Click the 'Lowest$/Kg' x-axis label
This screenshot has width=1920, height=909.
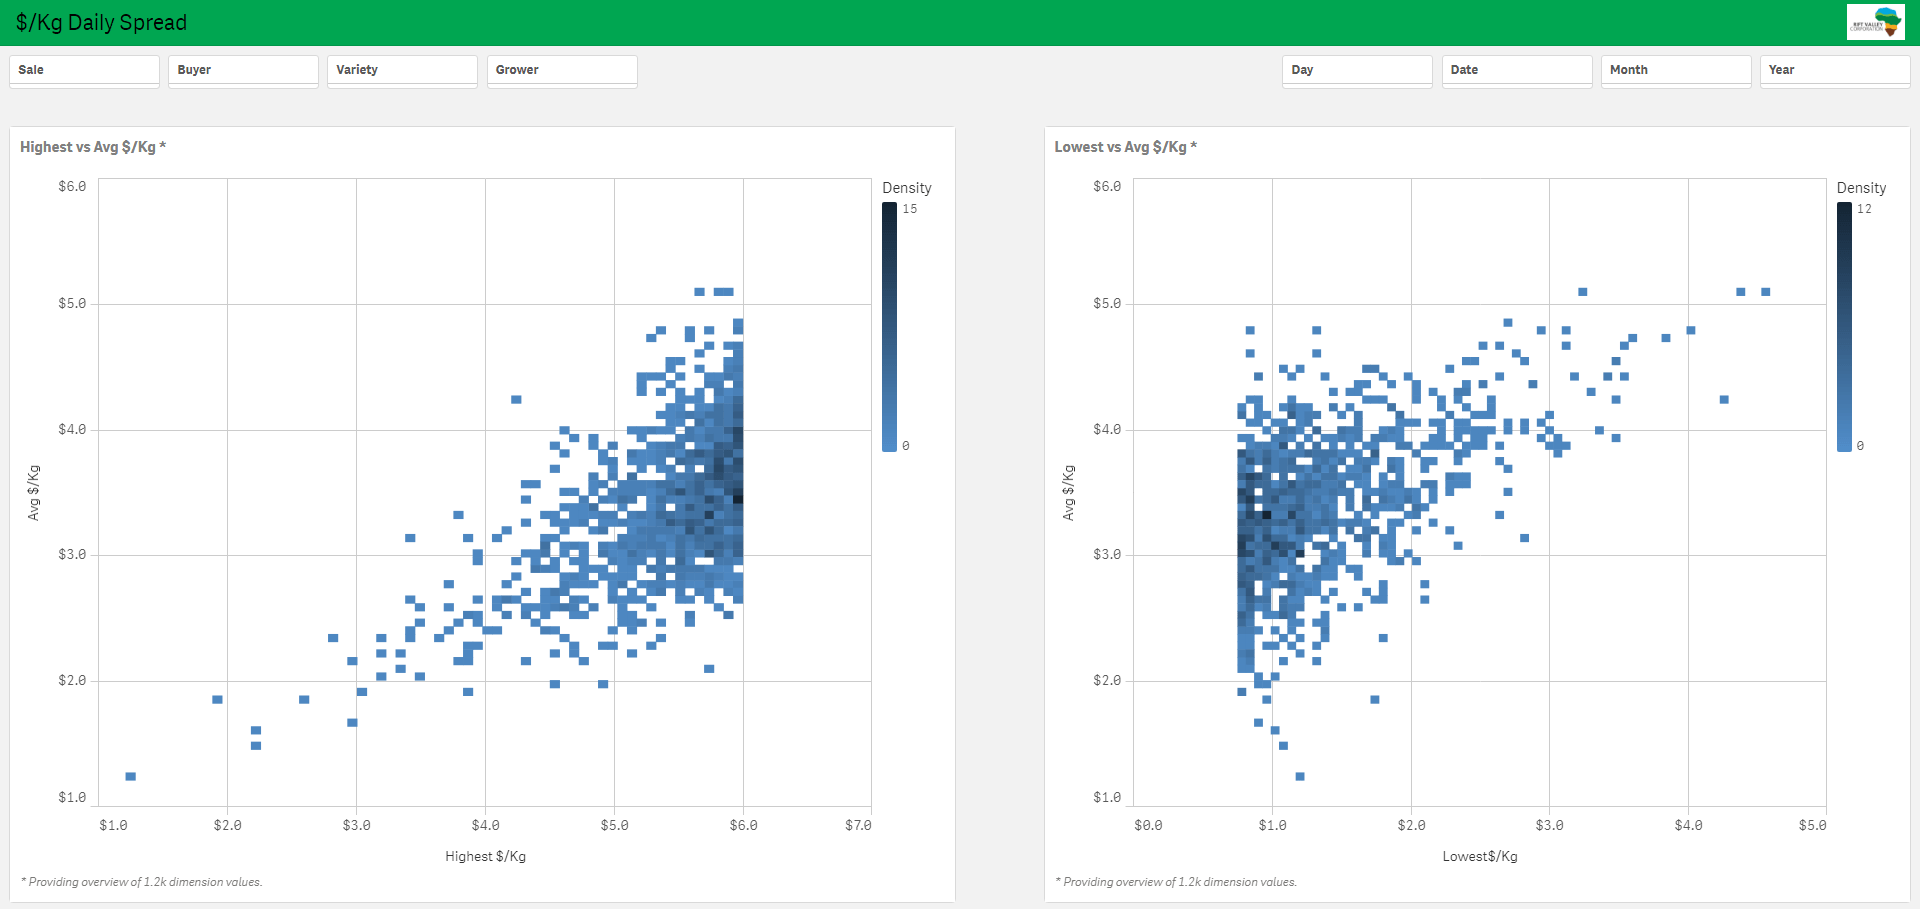[1479, 856]
